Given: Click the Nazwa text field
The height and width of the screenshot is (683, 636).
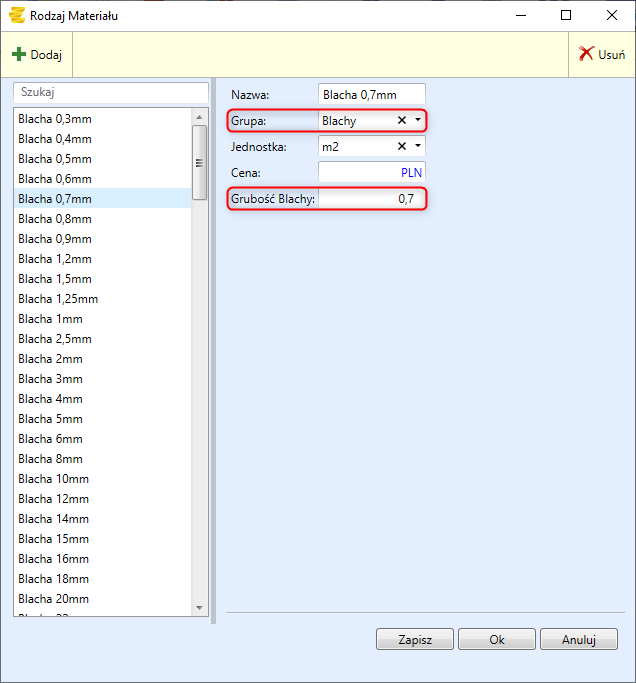Looking at the screenshot, I should click(371, 95).
